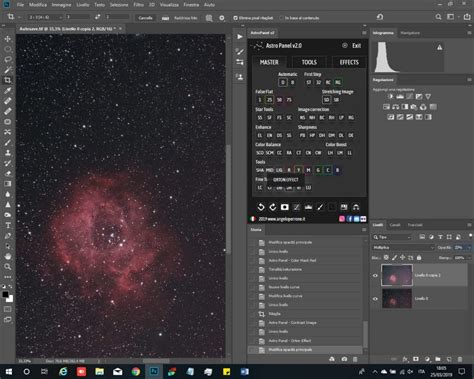This screenshot has height=379, width=474.
Task: Open Instagram link in Astro Panel
Action: (342, 219)
